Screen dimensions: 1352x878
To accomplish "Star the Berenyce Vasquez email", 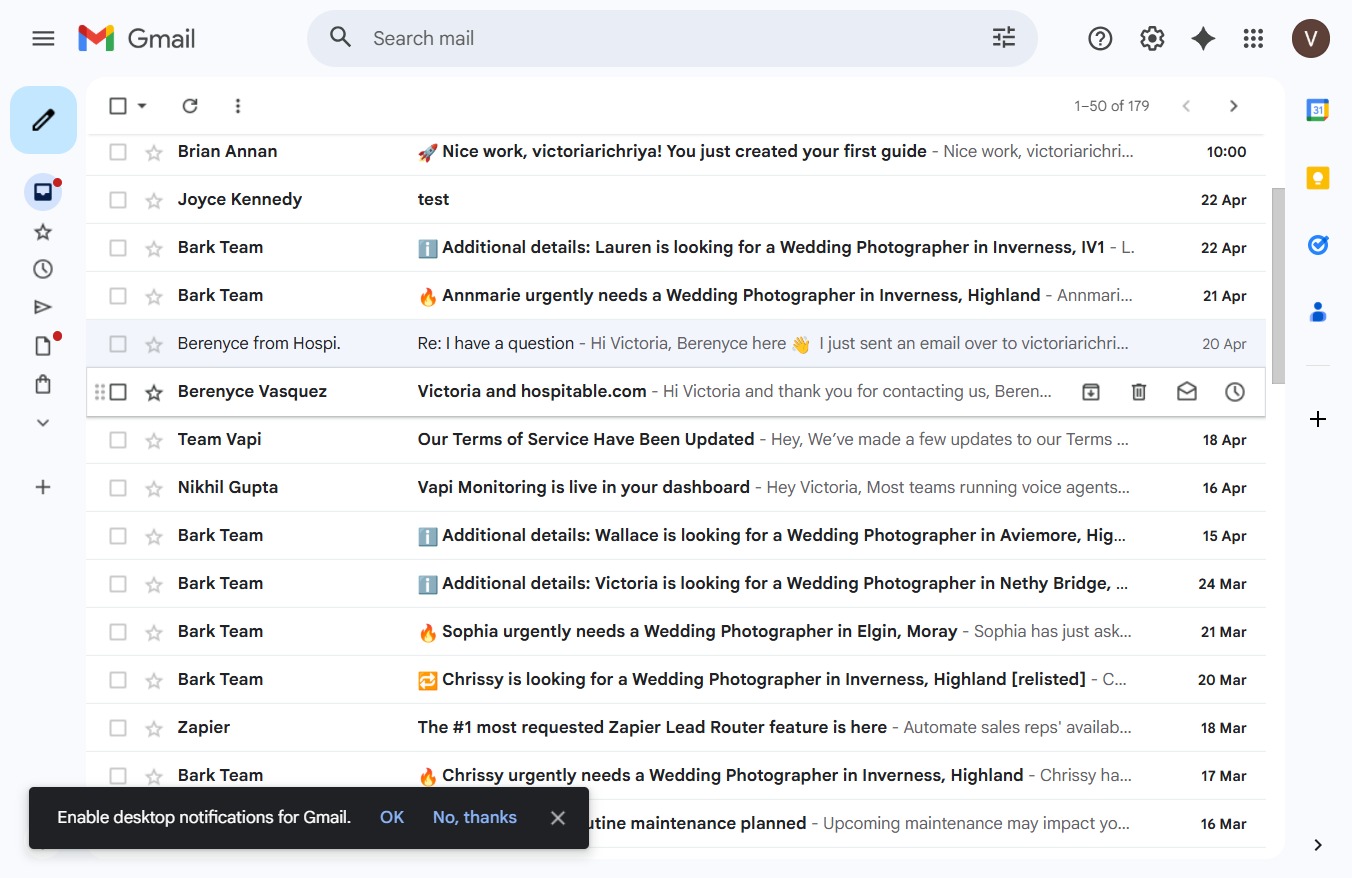I will [x=154, y=392].
